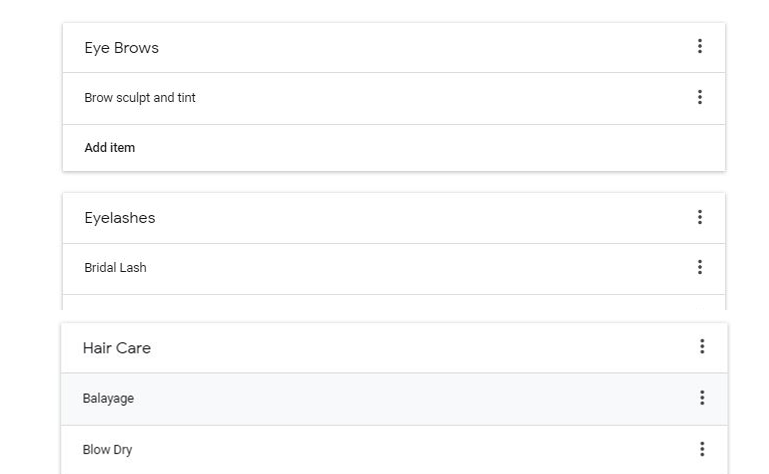Screen dimensions: 769x474
Task: Select the Balayage service item
Action: click(x=108, y=398)
